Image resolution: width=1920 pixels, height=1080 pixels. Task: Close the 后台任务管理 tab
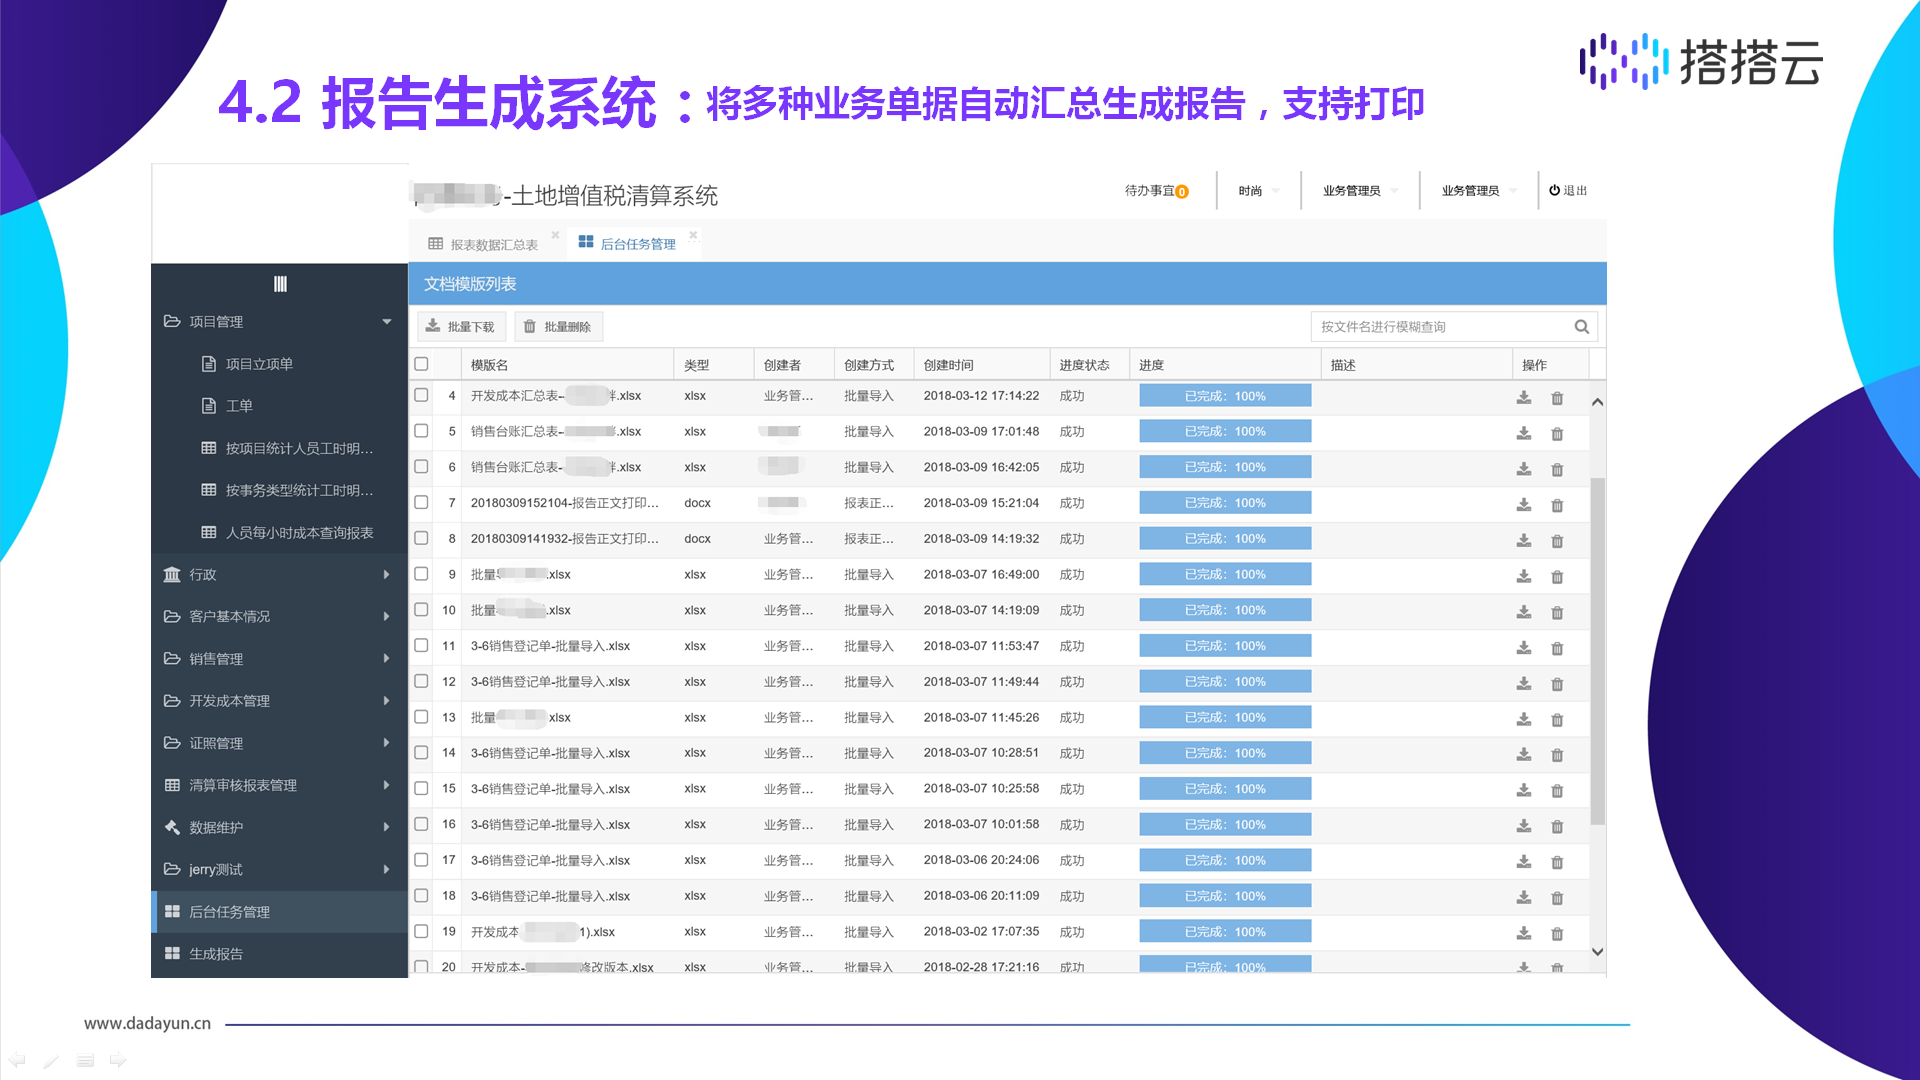(x=693, y=235)
